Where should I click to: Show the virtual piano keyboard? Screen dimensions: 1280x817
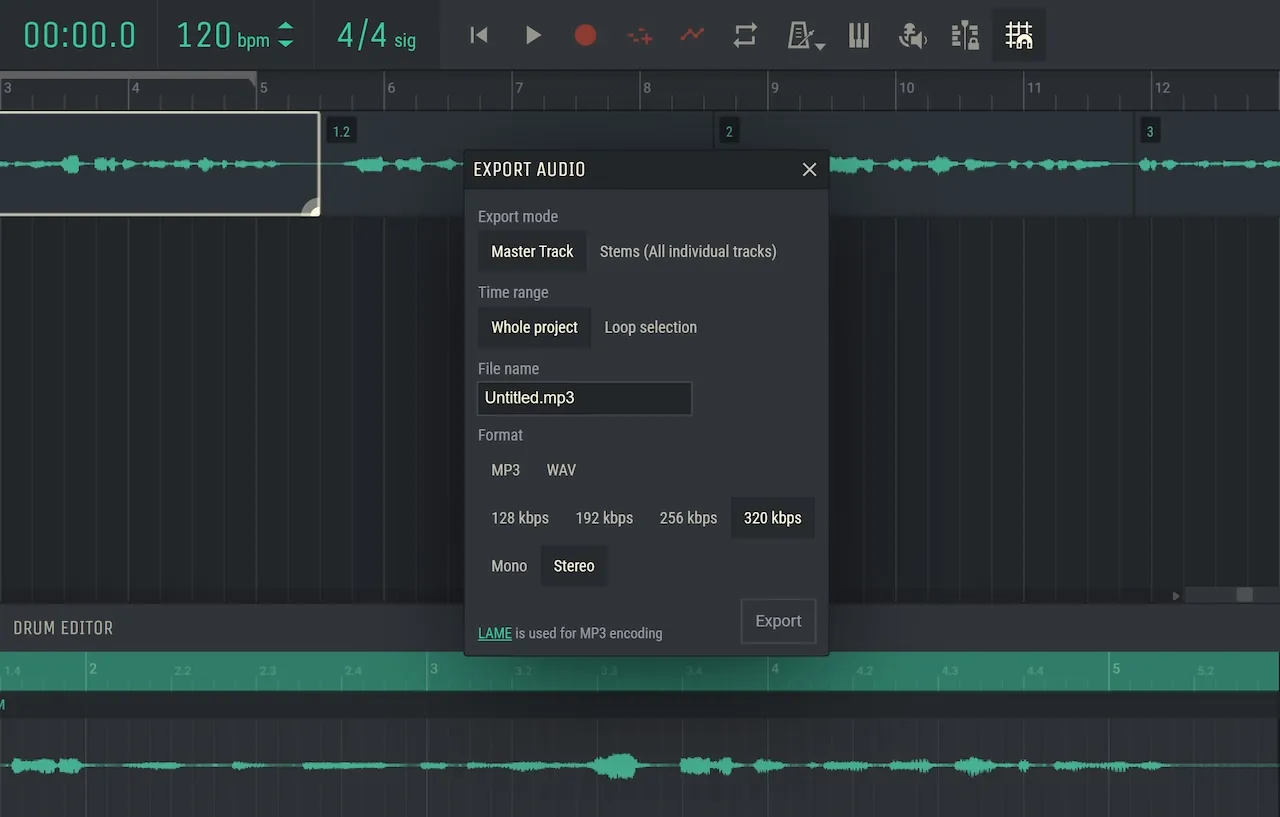pyautogui.click(x=858, y=35)
